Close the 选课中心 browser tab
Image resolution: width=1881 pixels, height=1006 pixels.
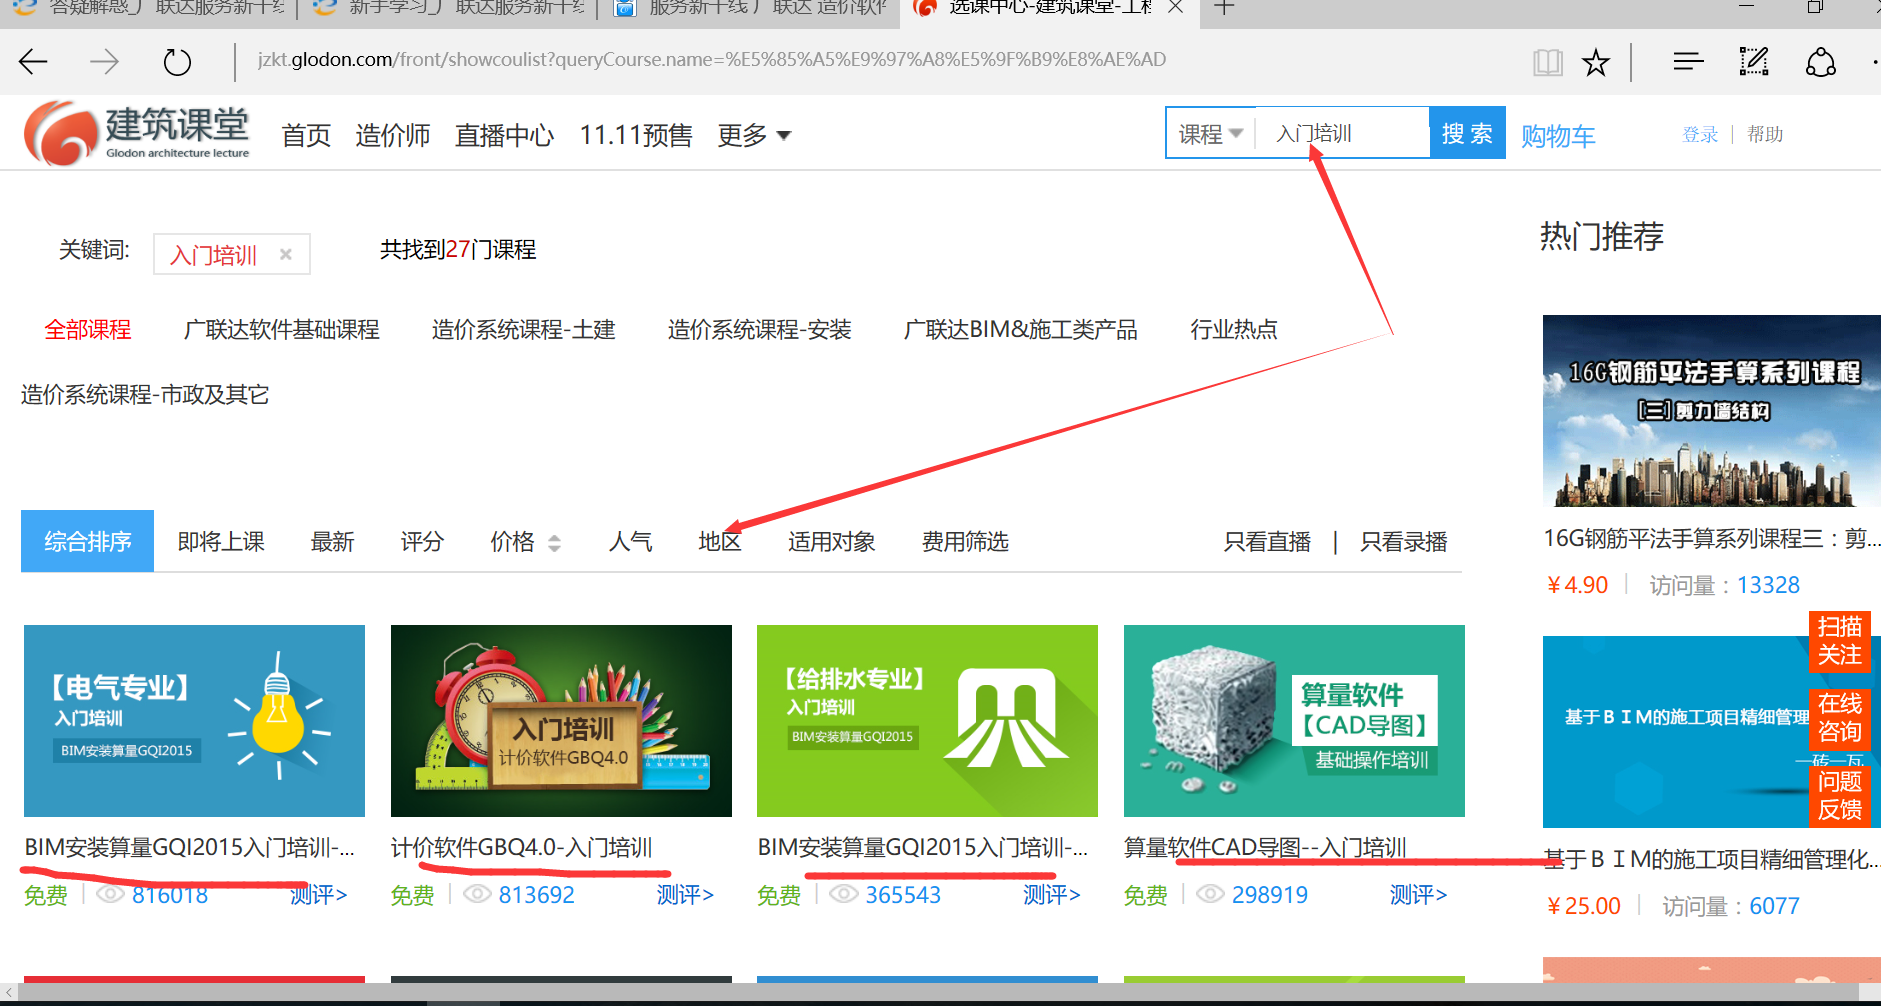click(1176, 7)
